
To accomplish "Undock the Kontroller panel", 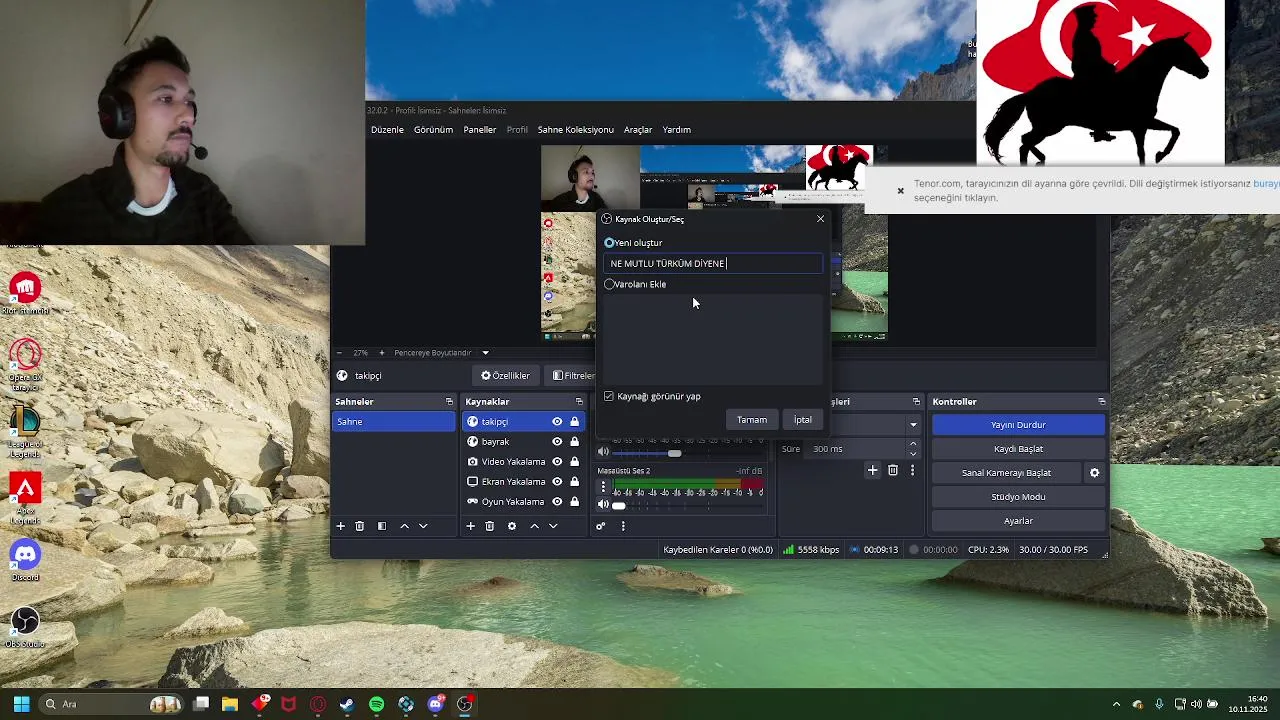I will pyautogui.click(x=1101, y=402).
